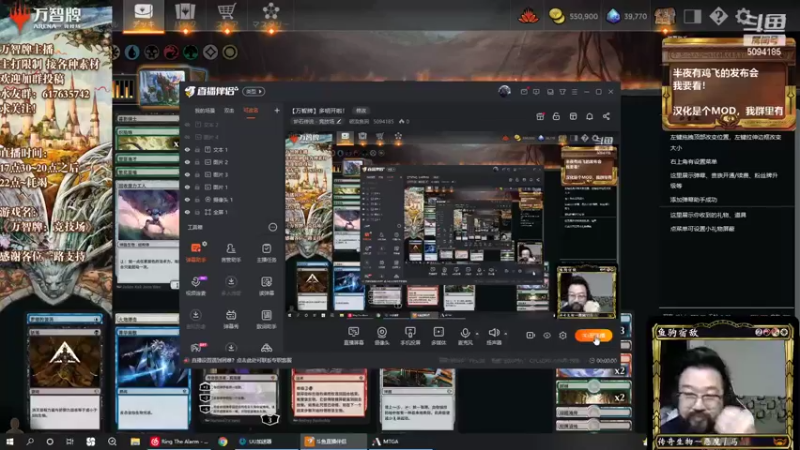The height and width of the screenshot is (450, 800).
Task: Toggle visibility of 图片 1 source
Action: tap(187, 187)
